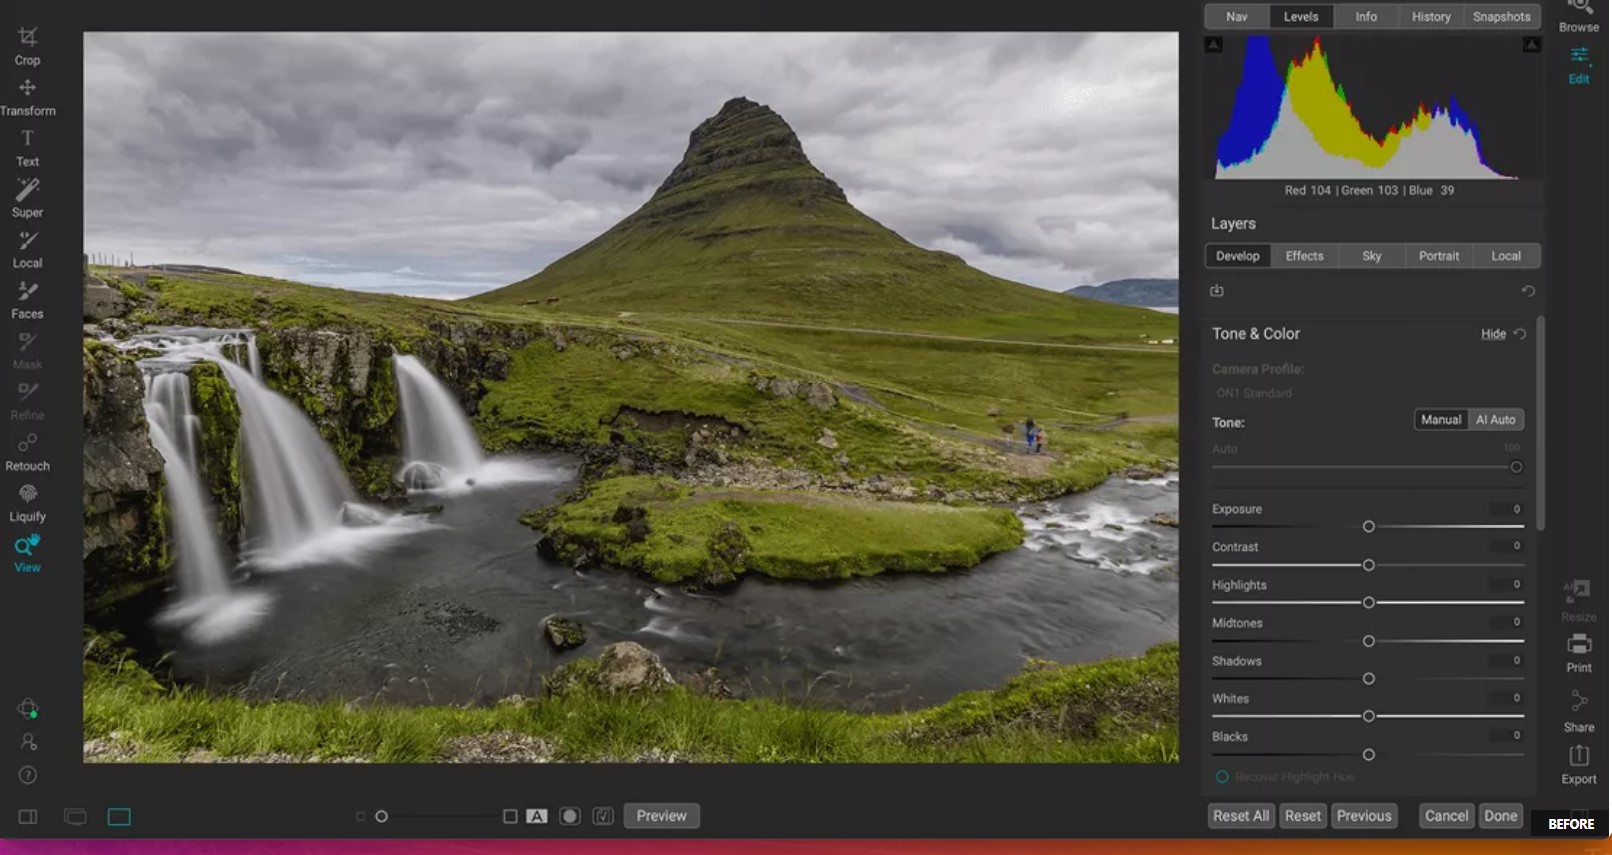Click the cloud sync status icon
1612x855 pixels.
[x=28, y=709]
